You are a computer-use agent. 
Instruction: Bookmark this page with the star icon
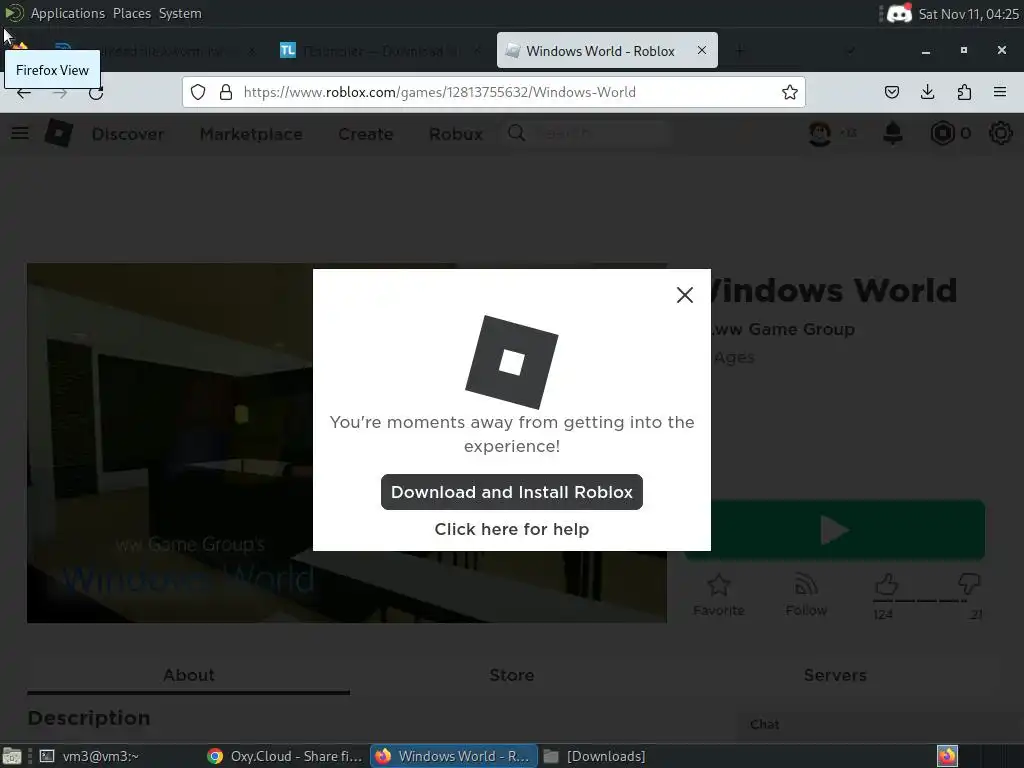tap(790, 92)
